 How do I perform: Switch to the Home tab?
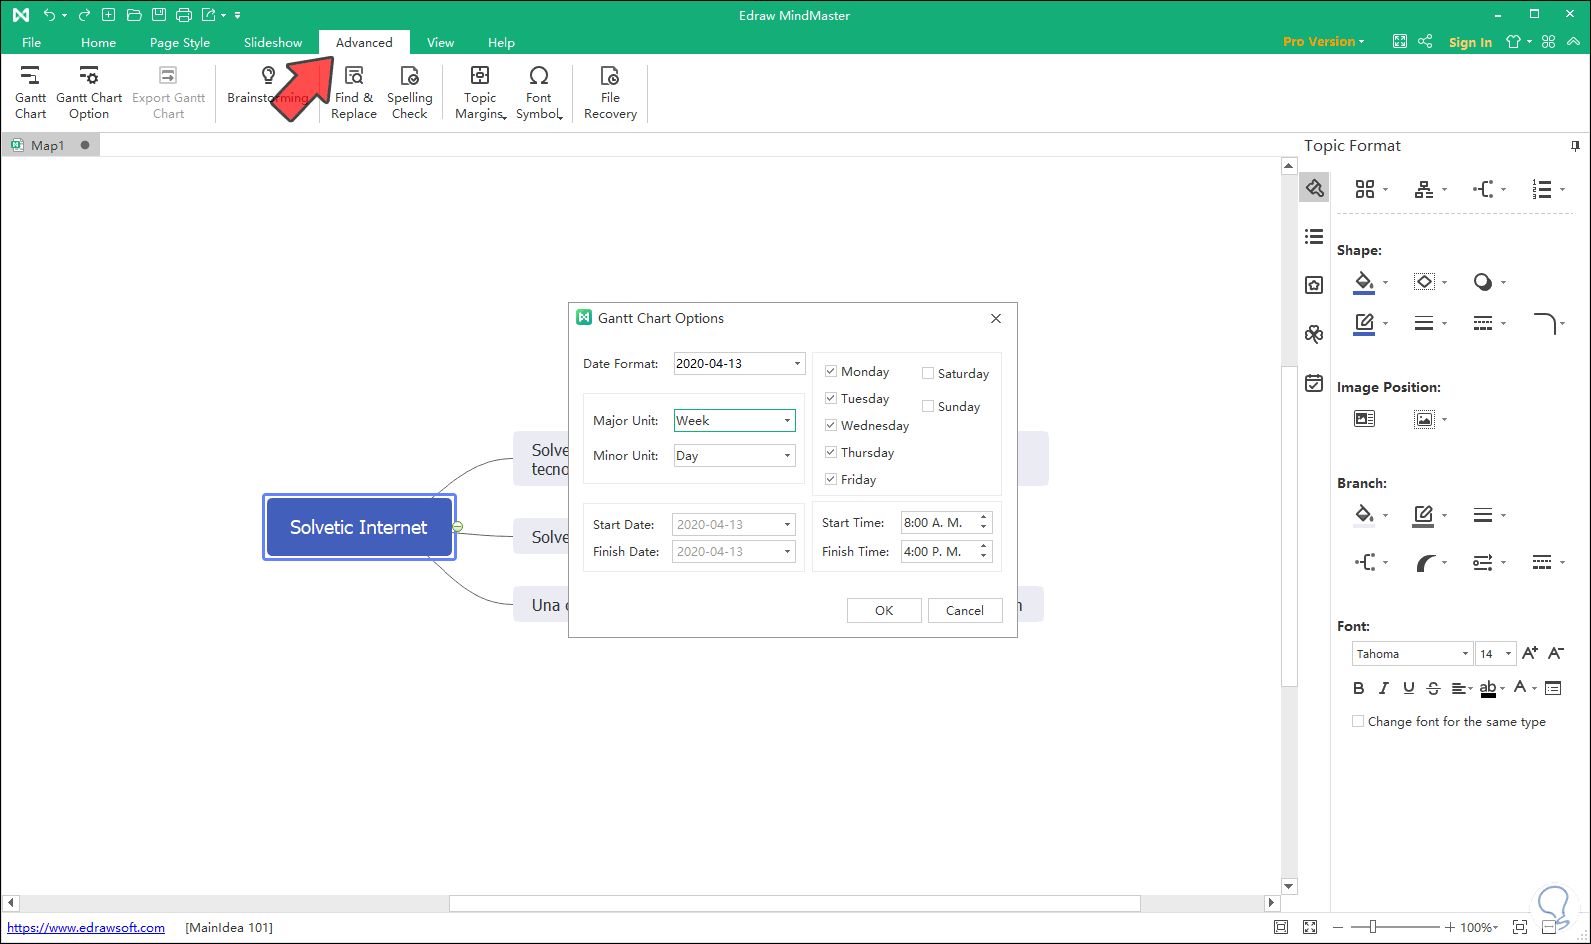pos(98,42)
